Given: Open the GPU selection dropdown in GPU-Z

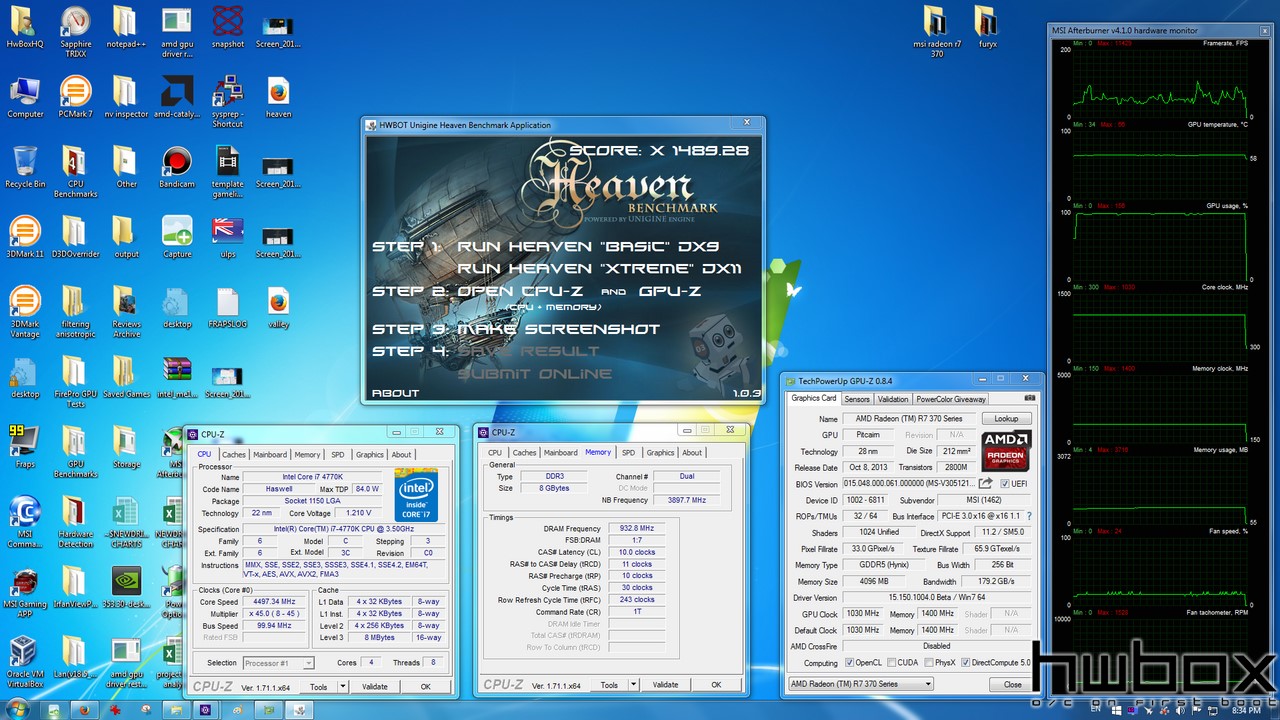Looking at the screenshot, I should [x=860, y=684].
